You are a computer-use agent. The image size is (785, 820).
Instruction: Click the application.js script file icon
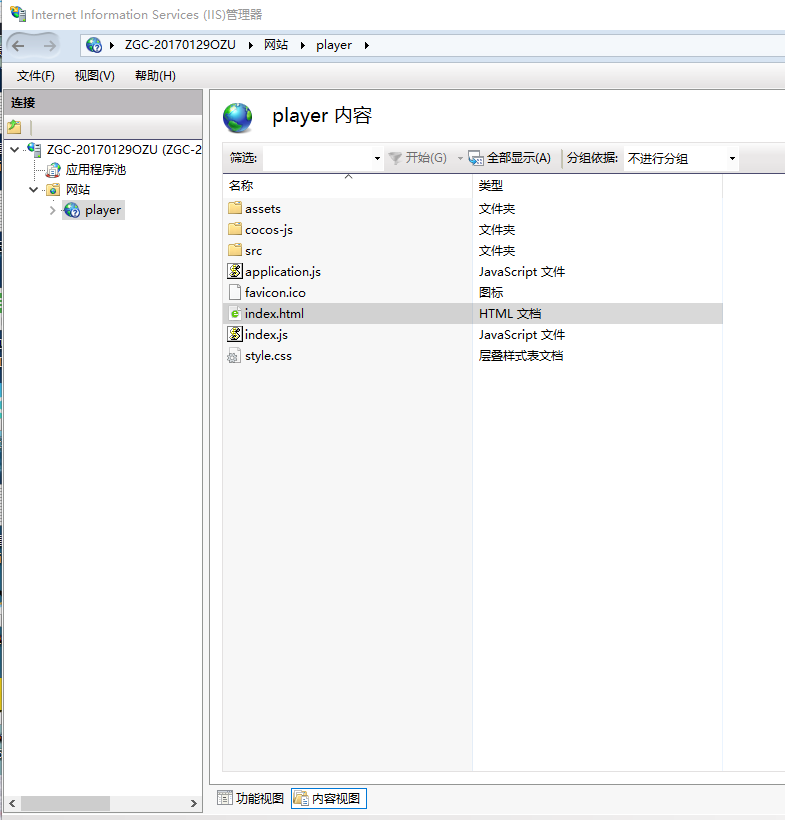point(235,271)
